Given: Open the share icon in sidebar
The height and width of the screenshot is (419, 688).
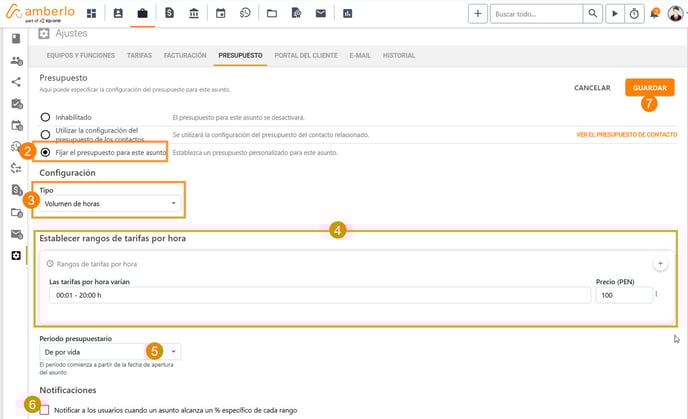Looking at the screenshot, I should [x=16, y=82].
